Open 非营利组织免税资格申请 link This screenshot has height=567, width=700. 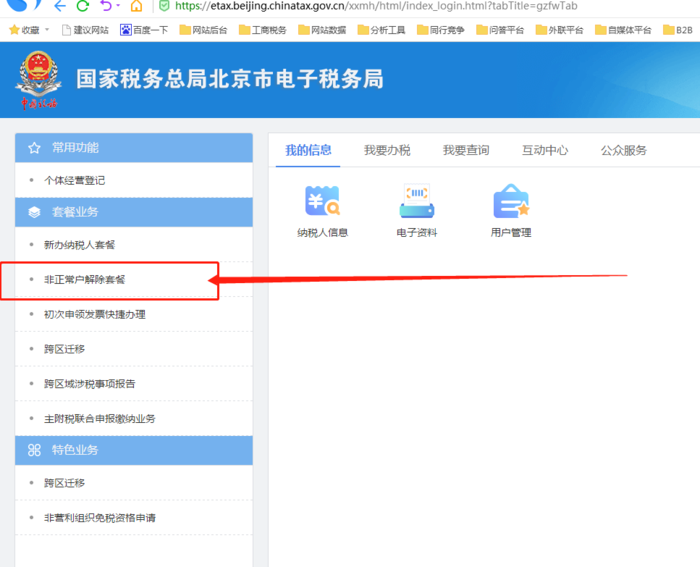click(x=100, y=518)
